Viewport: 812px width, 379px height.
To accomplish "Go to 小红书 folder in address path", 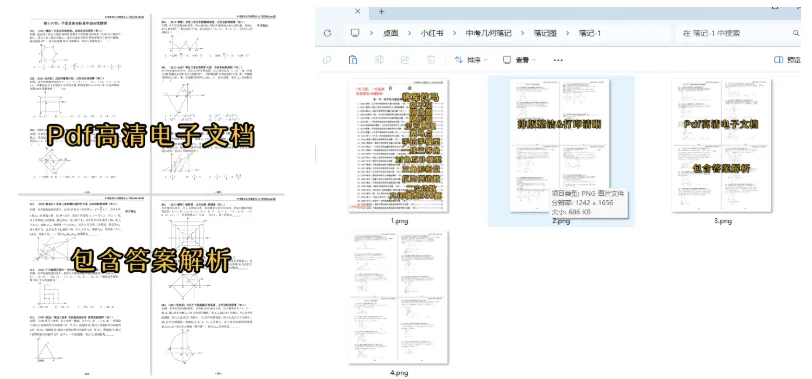I will [x=431, y=33].
